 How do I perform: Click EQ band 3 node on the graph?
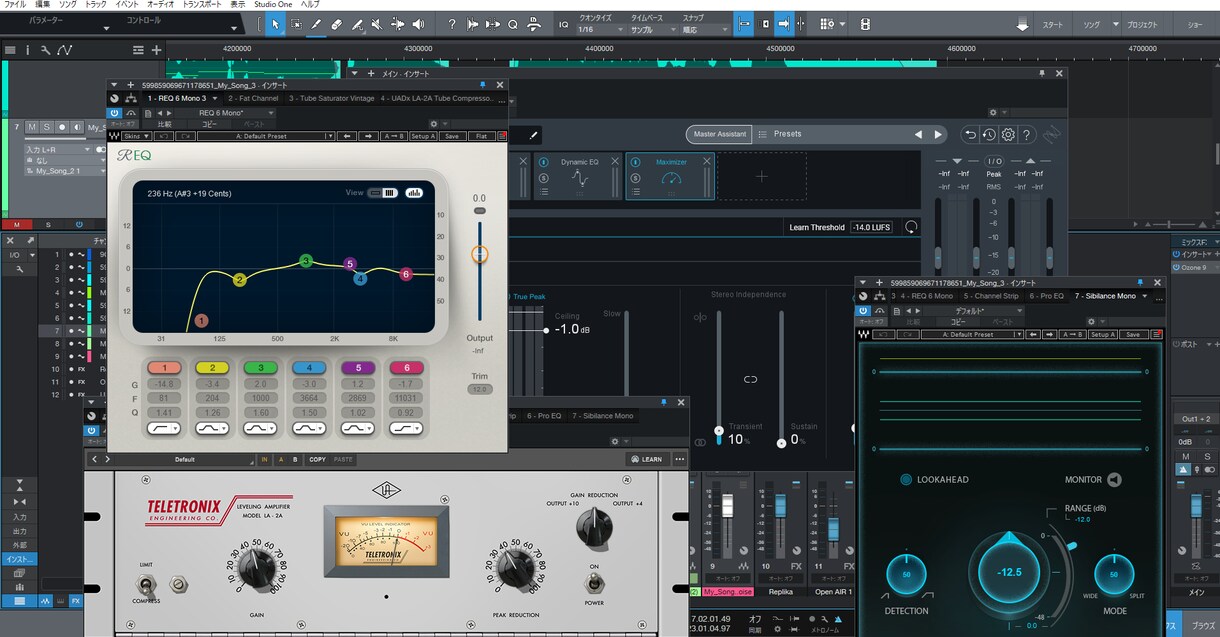coord(306,261)
